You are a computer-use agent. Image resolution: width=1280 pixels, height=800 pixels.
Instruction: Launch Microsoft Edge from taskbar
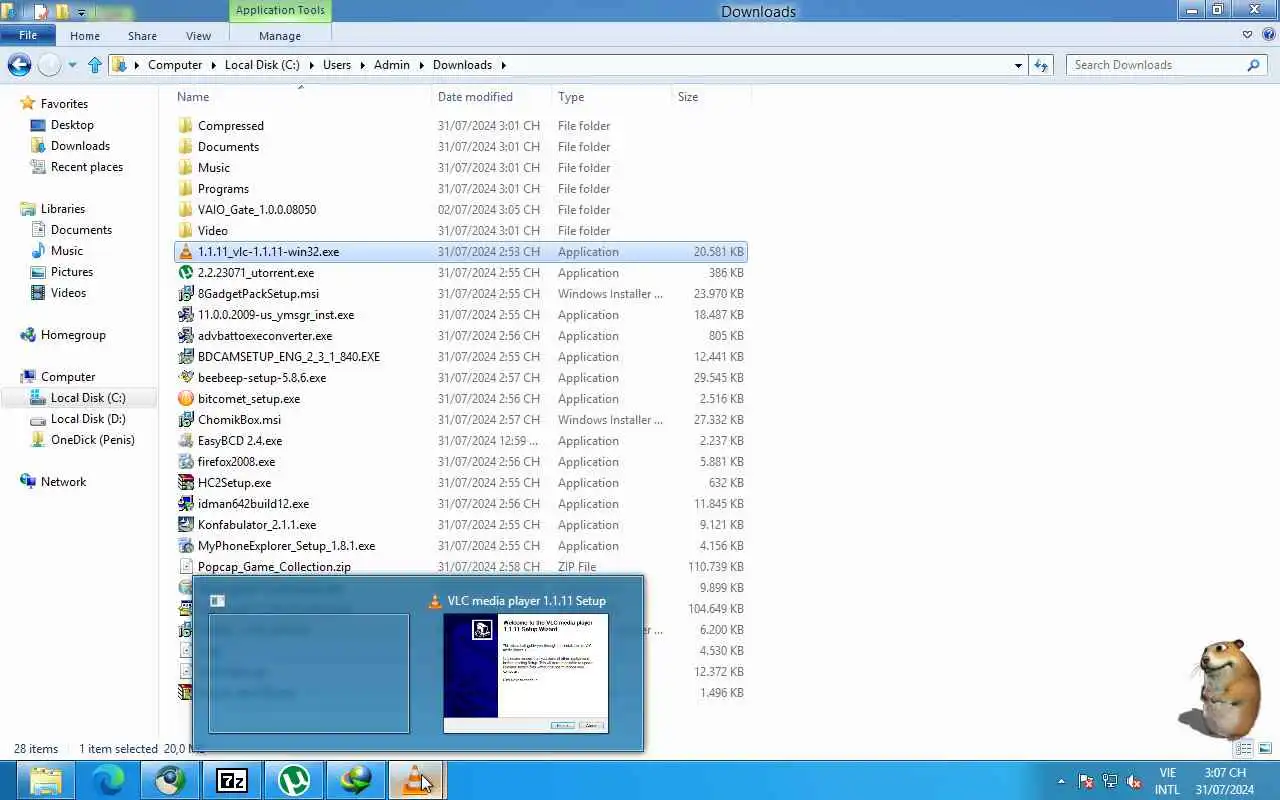(107, 780)
